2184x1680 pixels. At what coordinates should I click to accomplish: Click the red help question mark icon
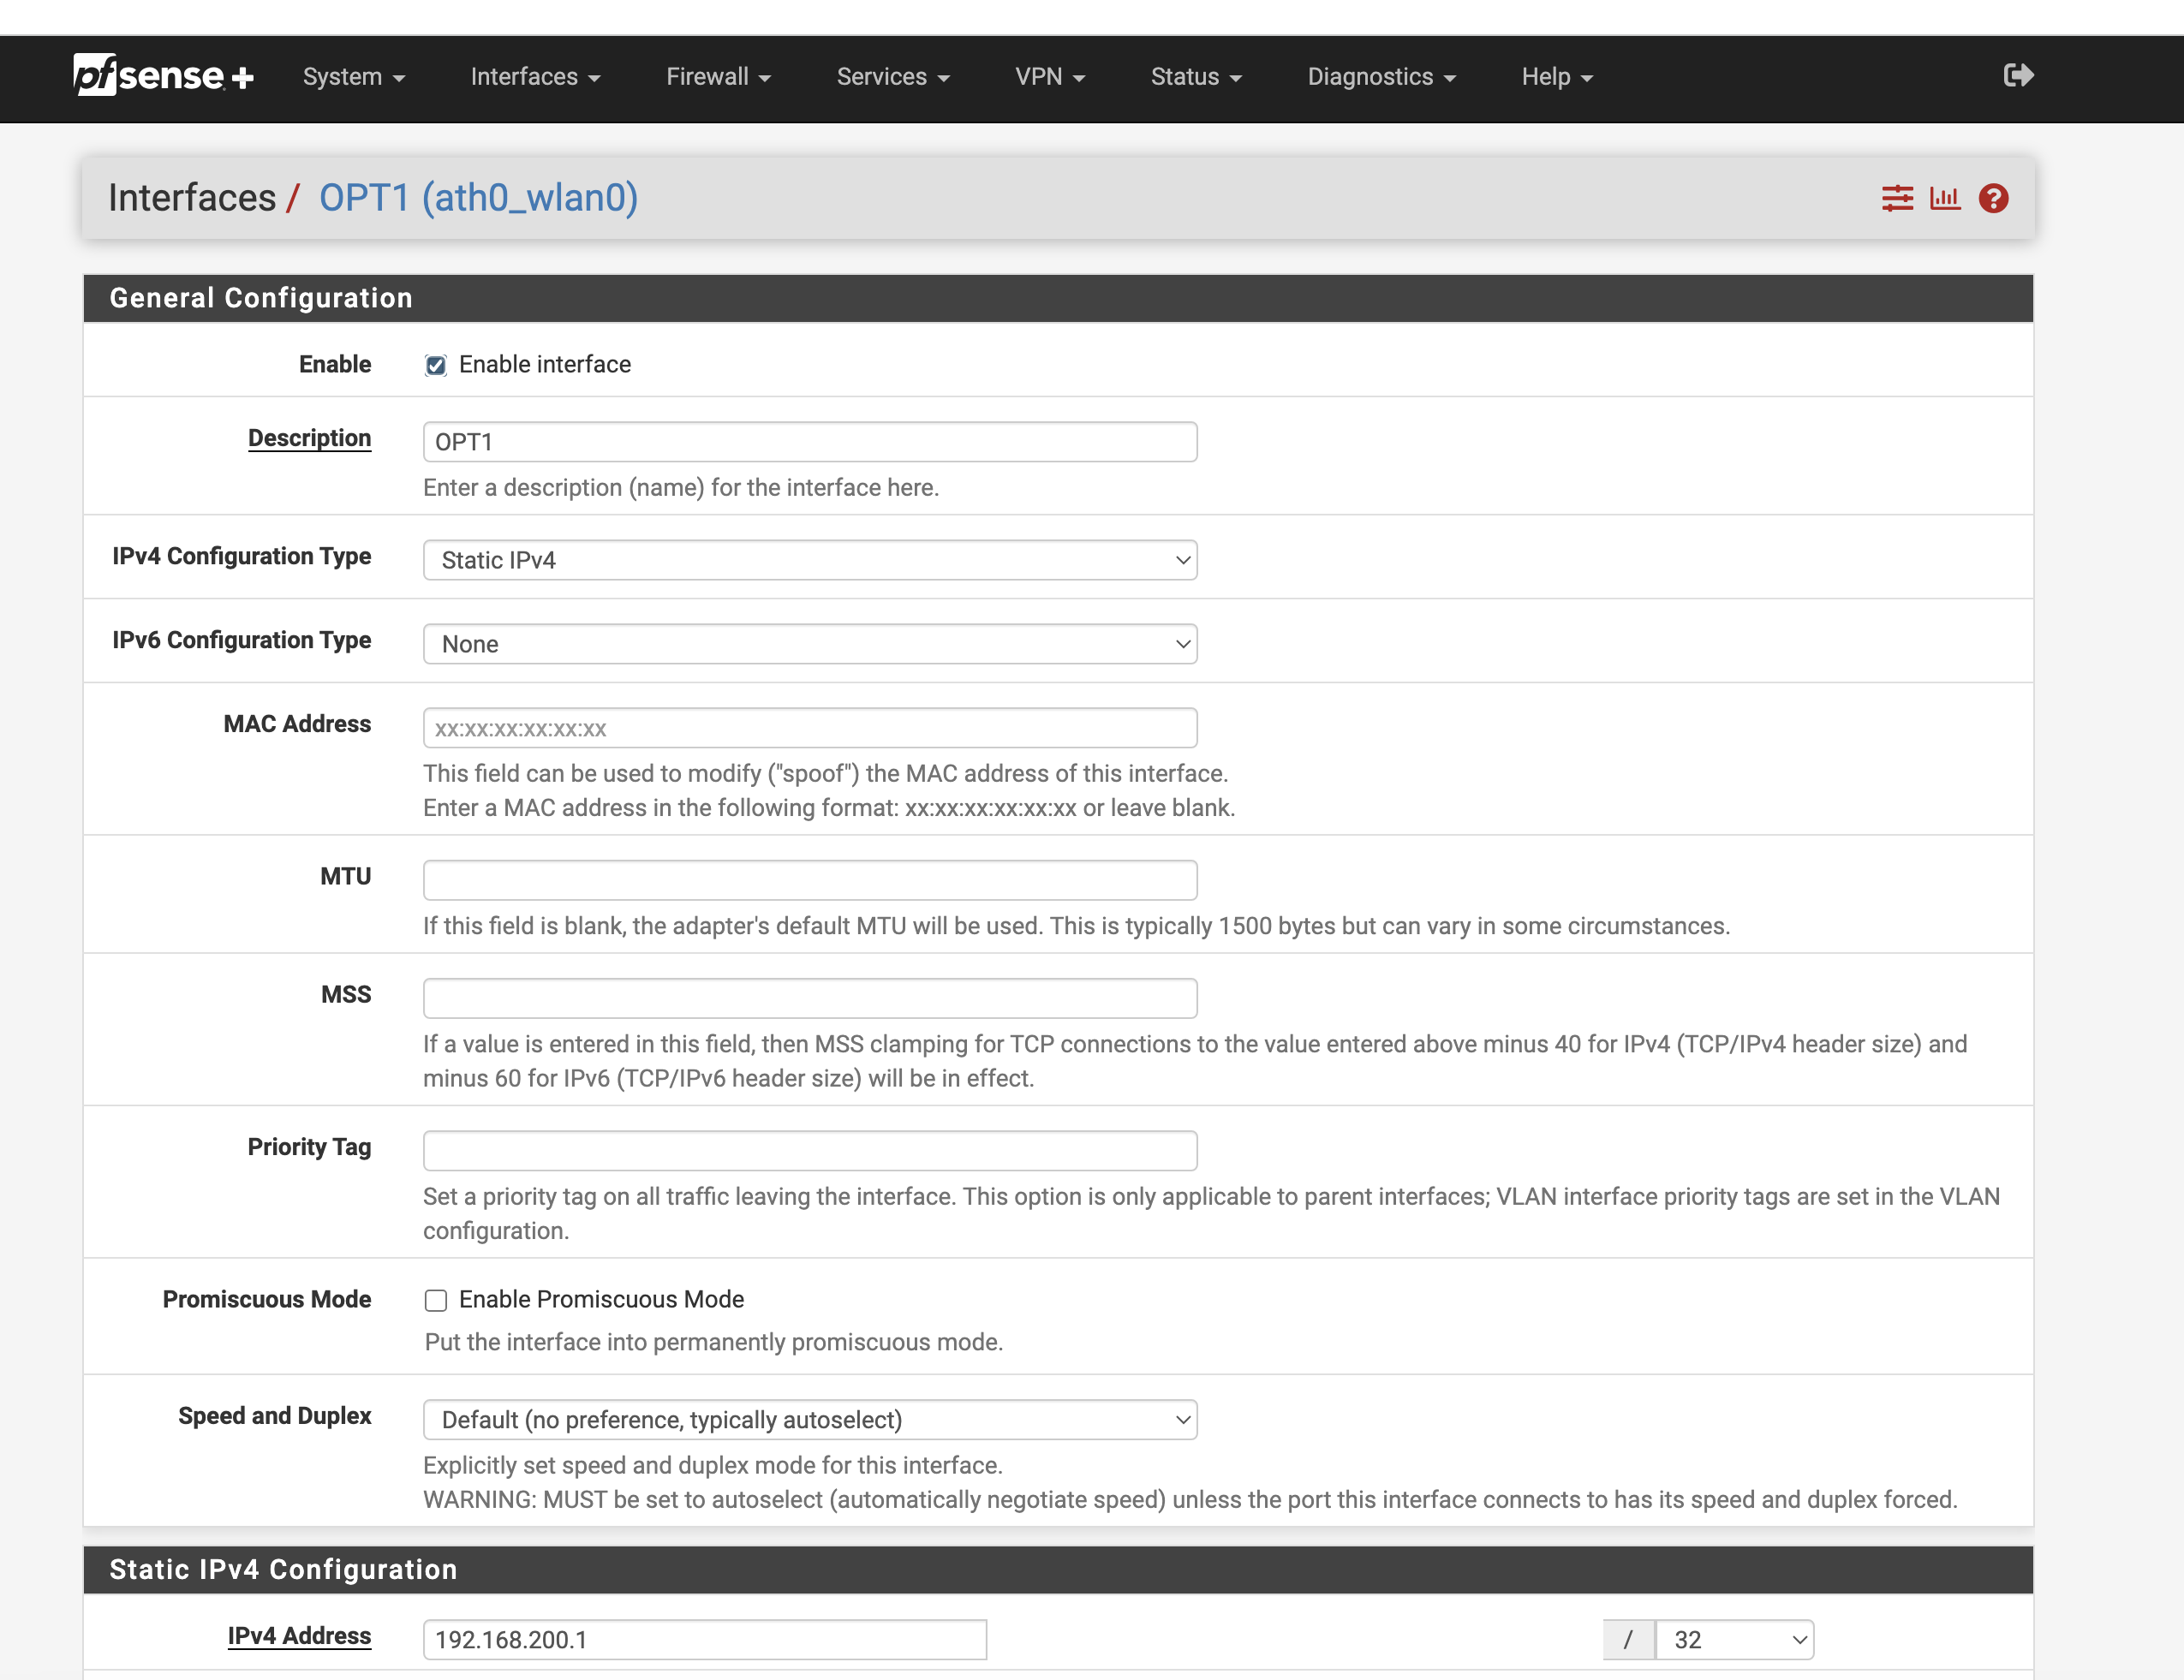pos(1993,198)
